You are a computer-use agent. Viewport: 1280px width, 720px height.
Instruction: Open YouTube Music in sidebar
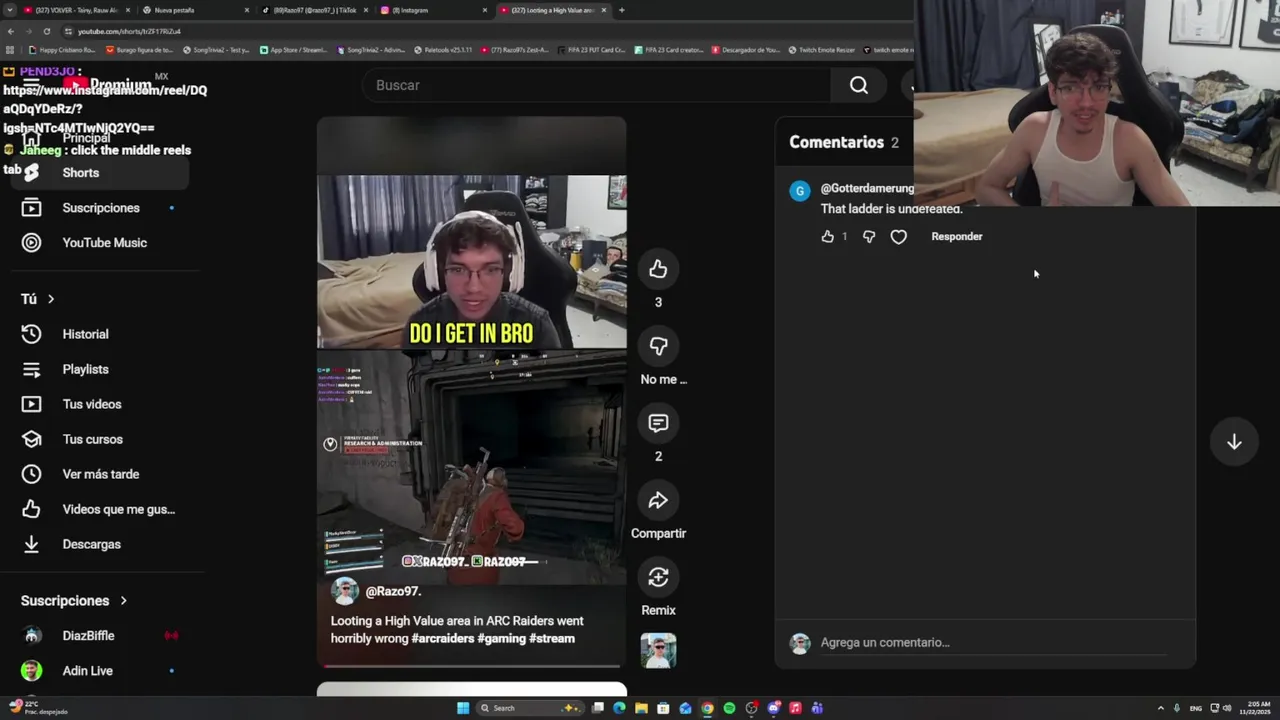(100, 243)
